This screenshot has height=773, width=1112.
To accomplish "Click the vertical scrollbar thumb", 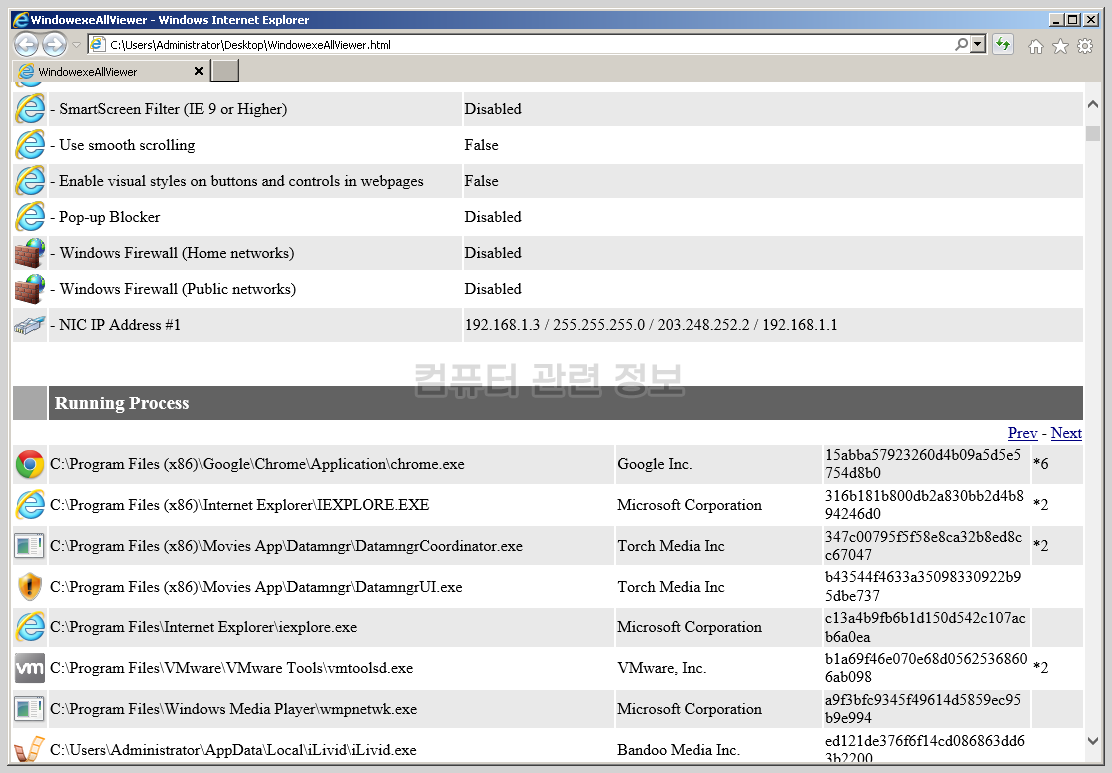I will click(x=1093, y=133).
